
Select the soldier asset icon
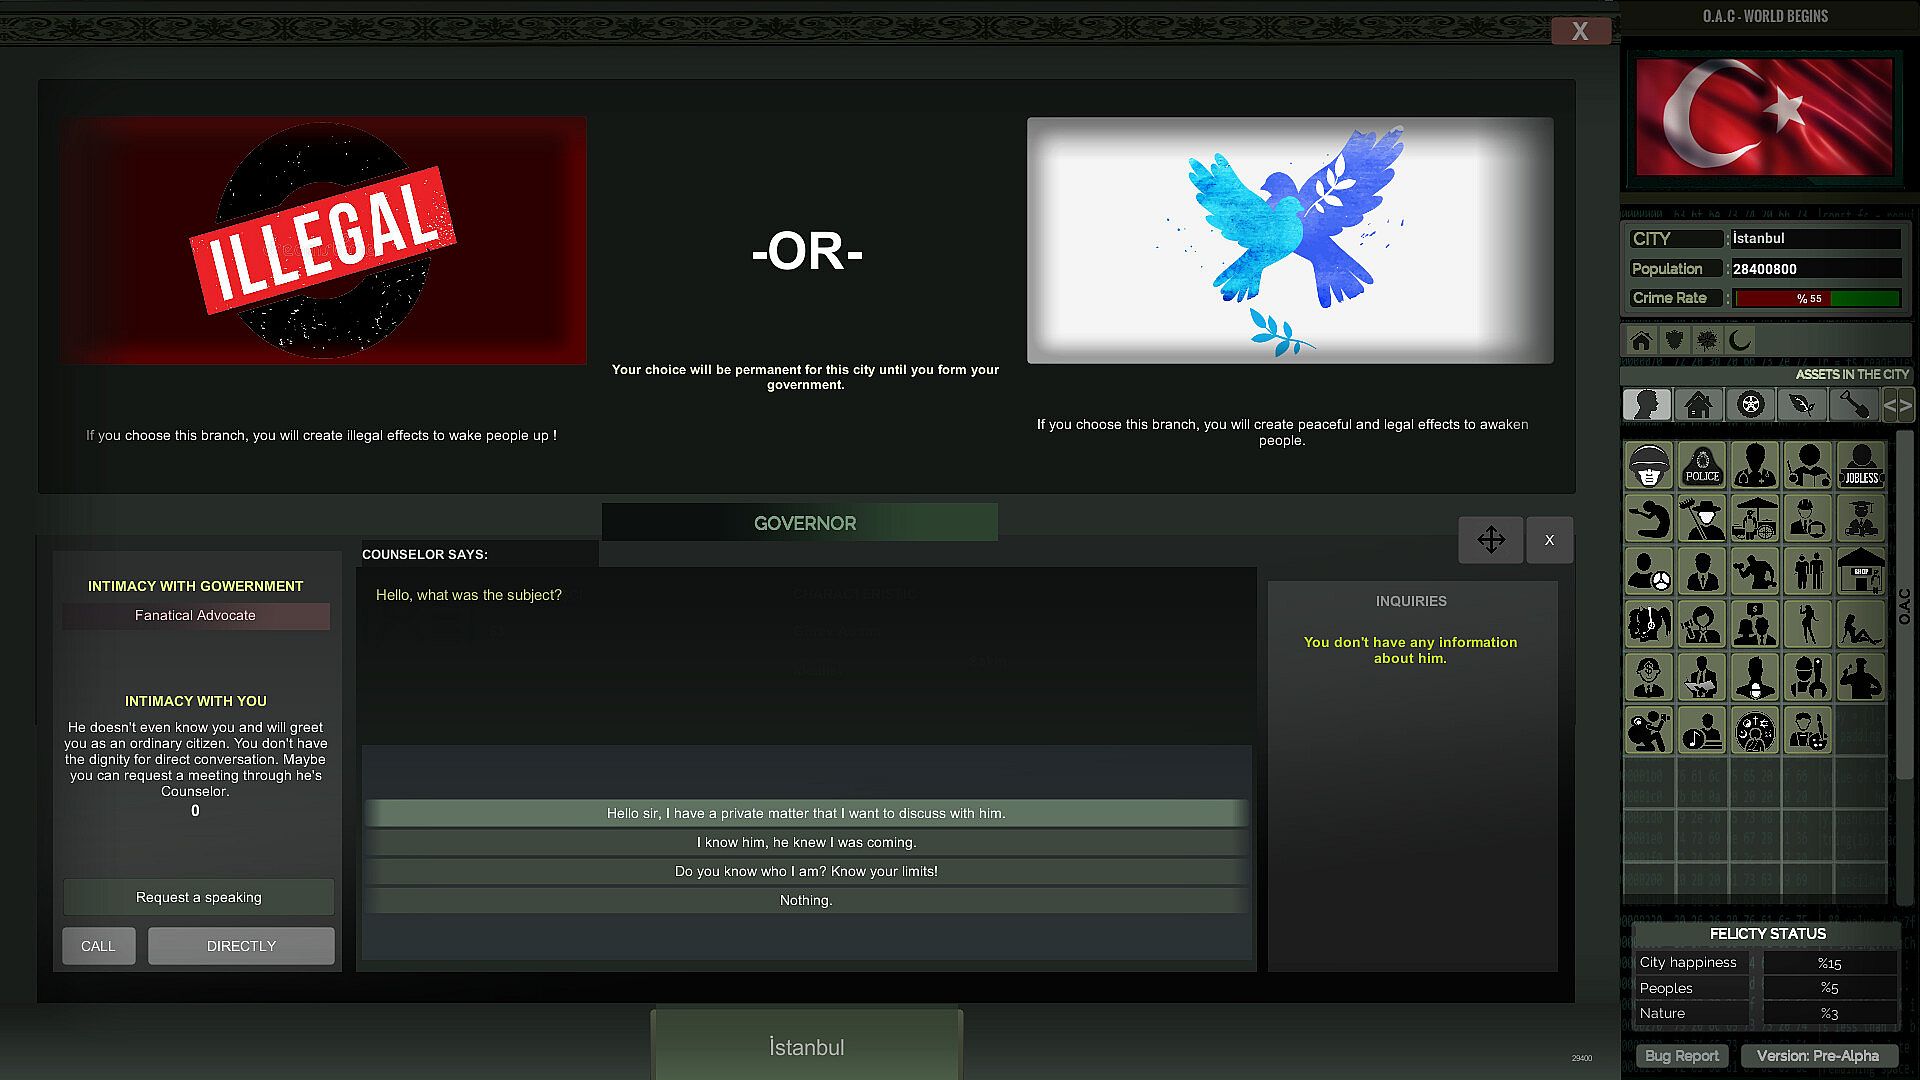(1648, 466)
